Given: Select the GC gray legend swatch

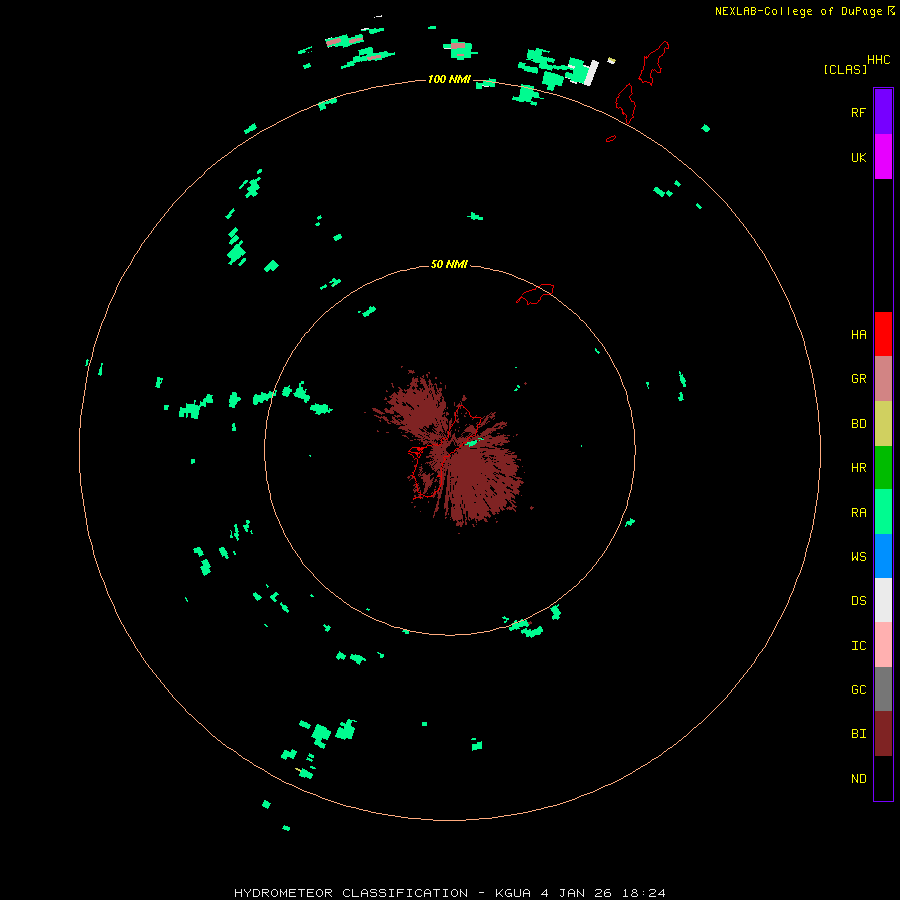Looking at the screenshot, I should click(883, 689).
